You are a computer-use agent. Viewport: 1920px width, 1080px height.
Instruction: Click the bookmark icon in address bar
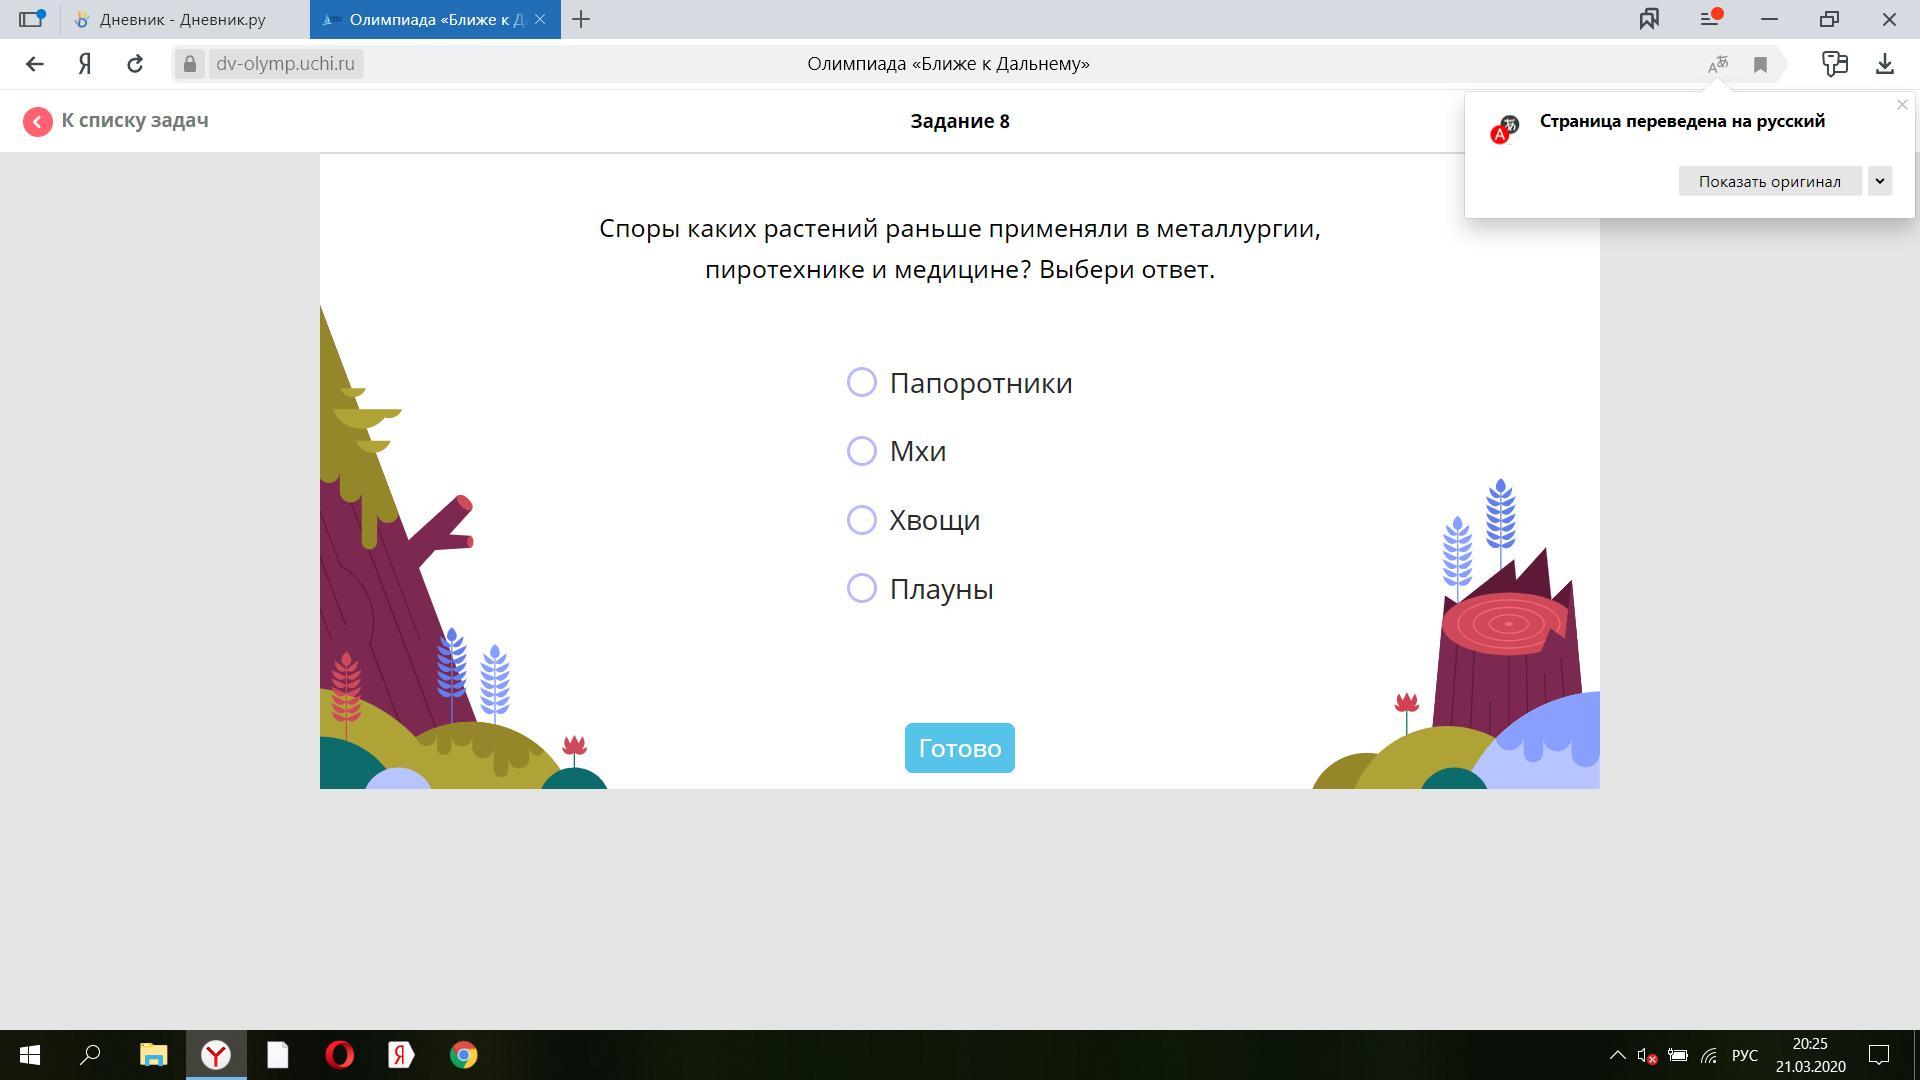(1760, 65)
